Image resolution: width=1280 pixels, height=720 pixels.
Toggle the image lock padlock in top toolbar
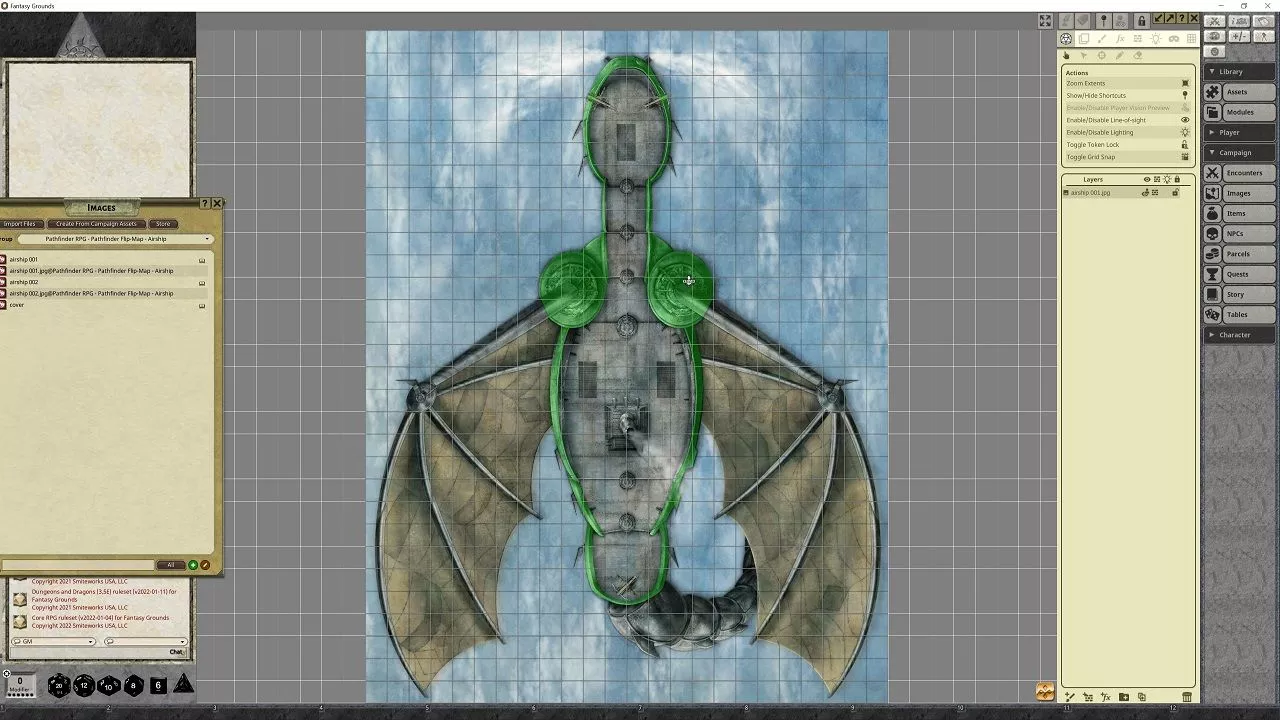pos(1142,20)
